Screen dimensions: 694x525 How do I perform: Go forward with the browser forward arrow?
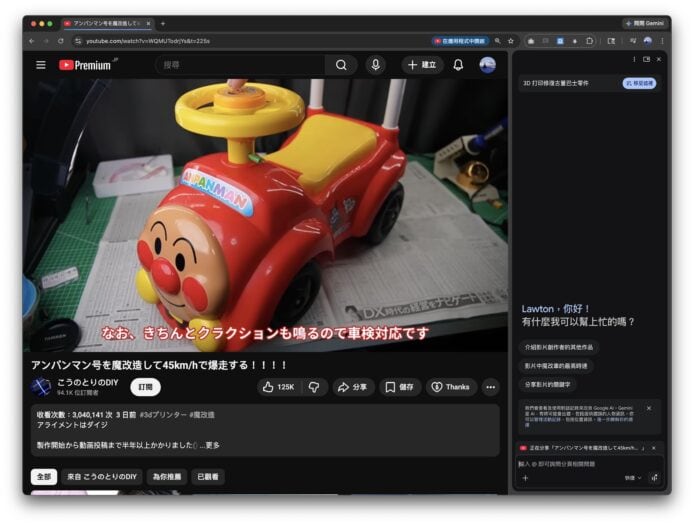(46, 41)
